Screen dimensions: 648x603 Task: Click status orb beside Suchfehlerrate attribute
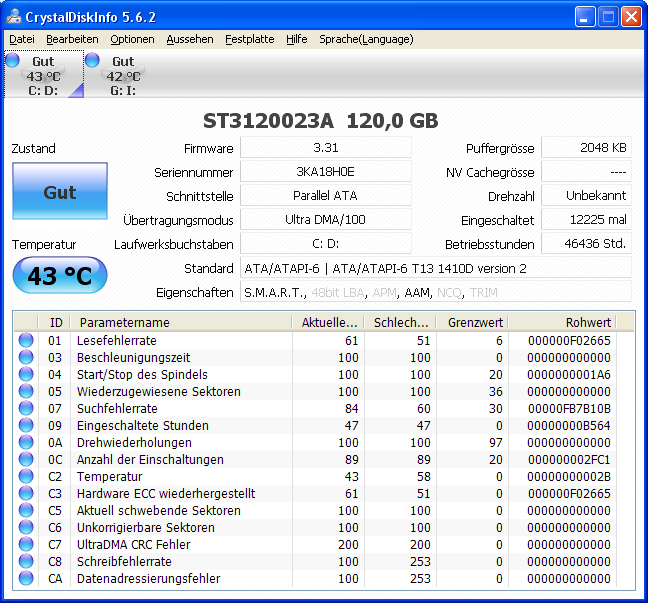[x=26, y=408]
